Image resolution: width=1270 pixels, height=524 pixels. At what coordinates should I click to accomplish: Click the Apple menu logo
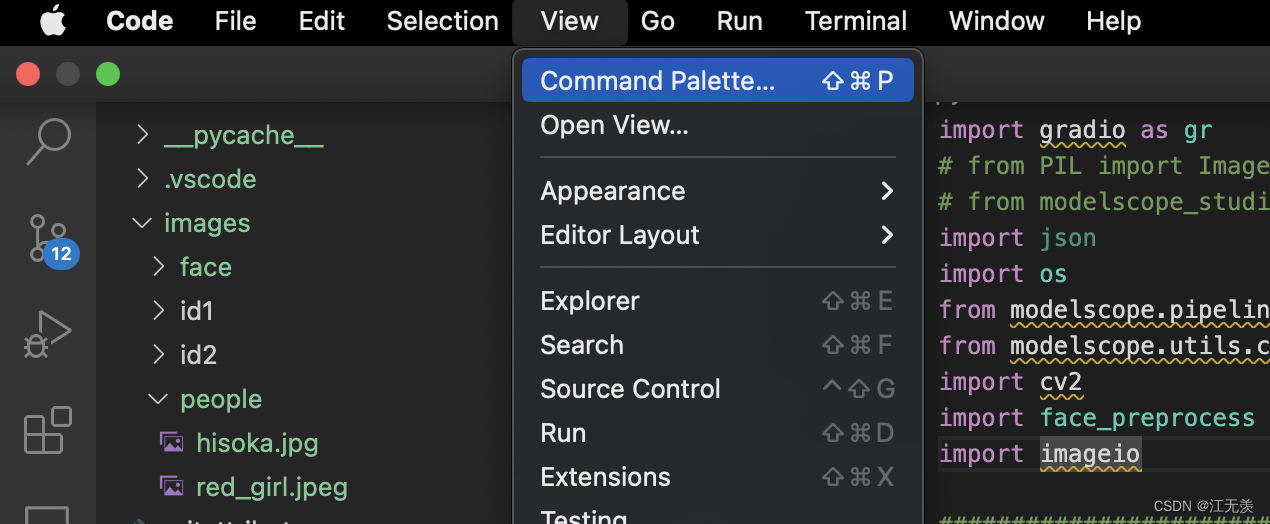click(53, 21)
